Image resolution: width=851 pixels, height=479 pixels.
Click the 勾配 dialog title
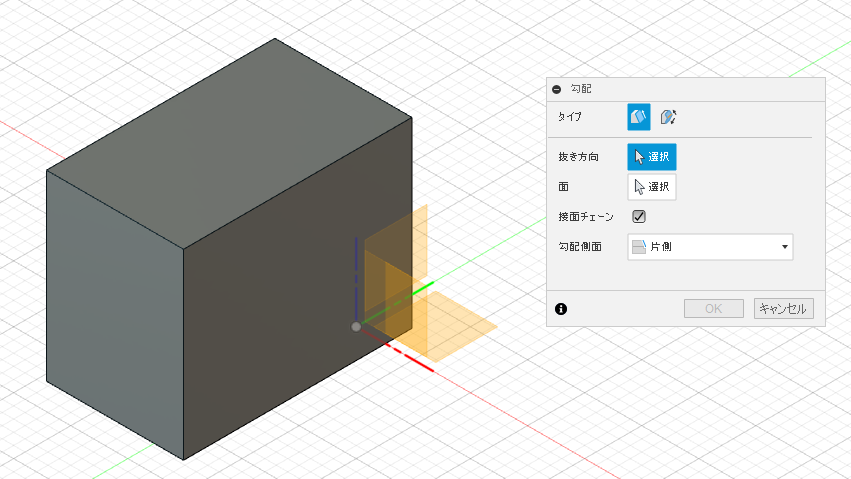tap(581, 89)
